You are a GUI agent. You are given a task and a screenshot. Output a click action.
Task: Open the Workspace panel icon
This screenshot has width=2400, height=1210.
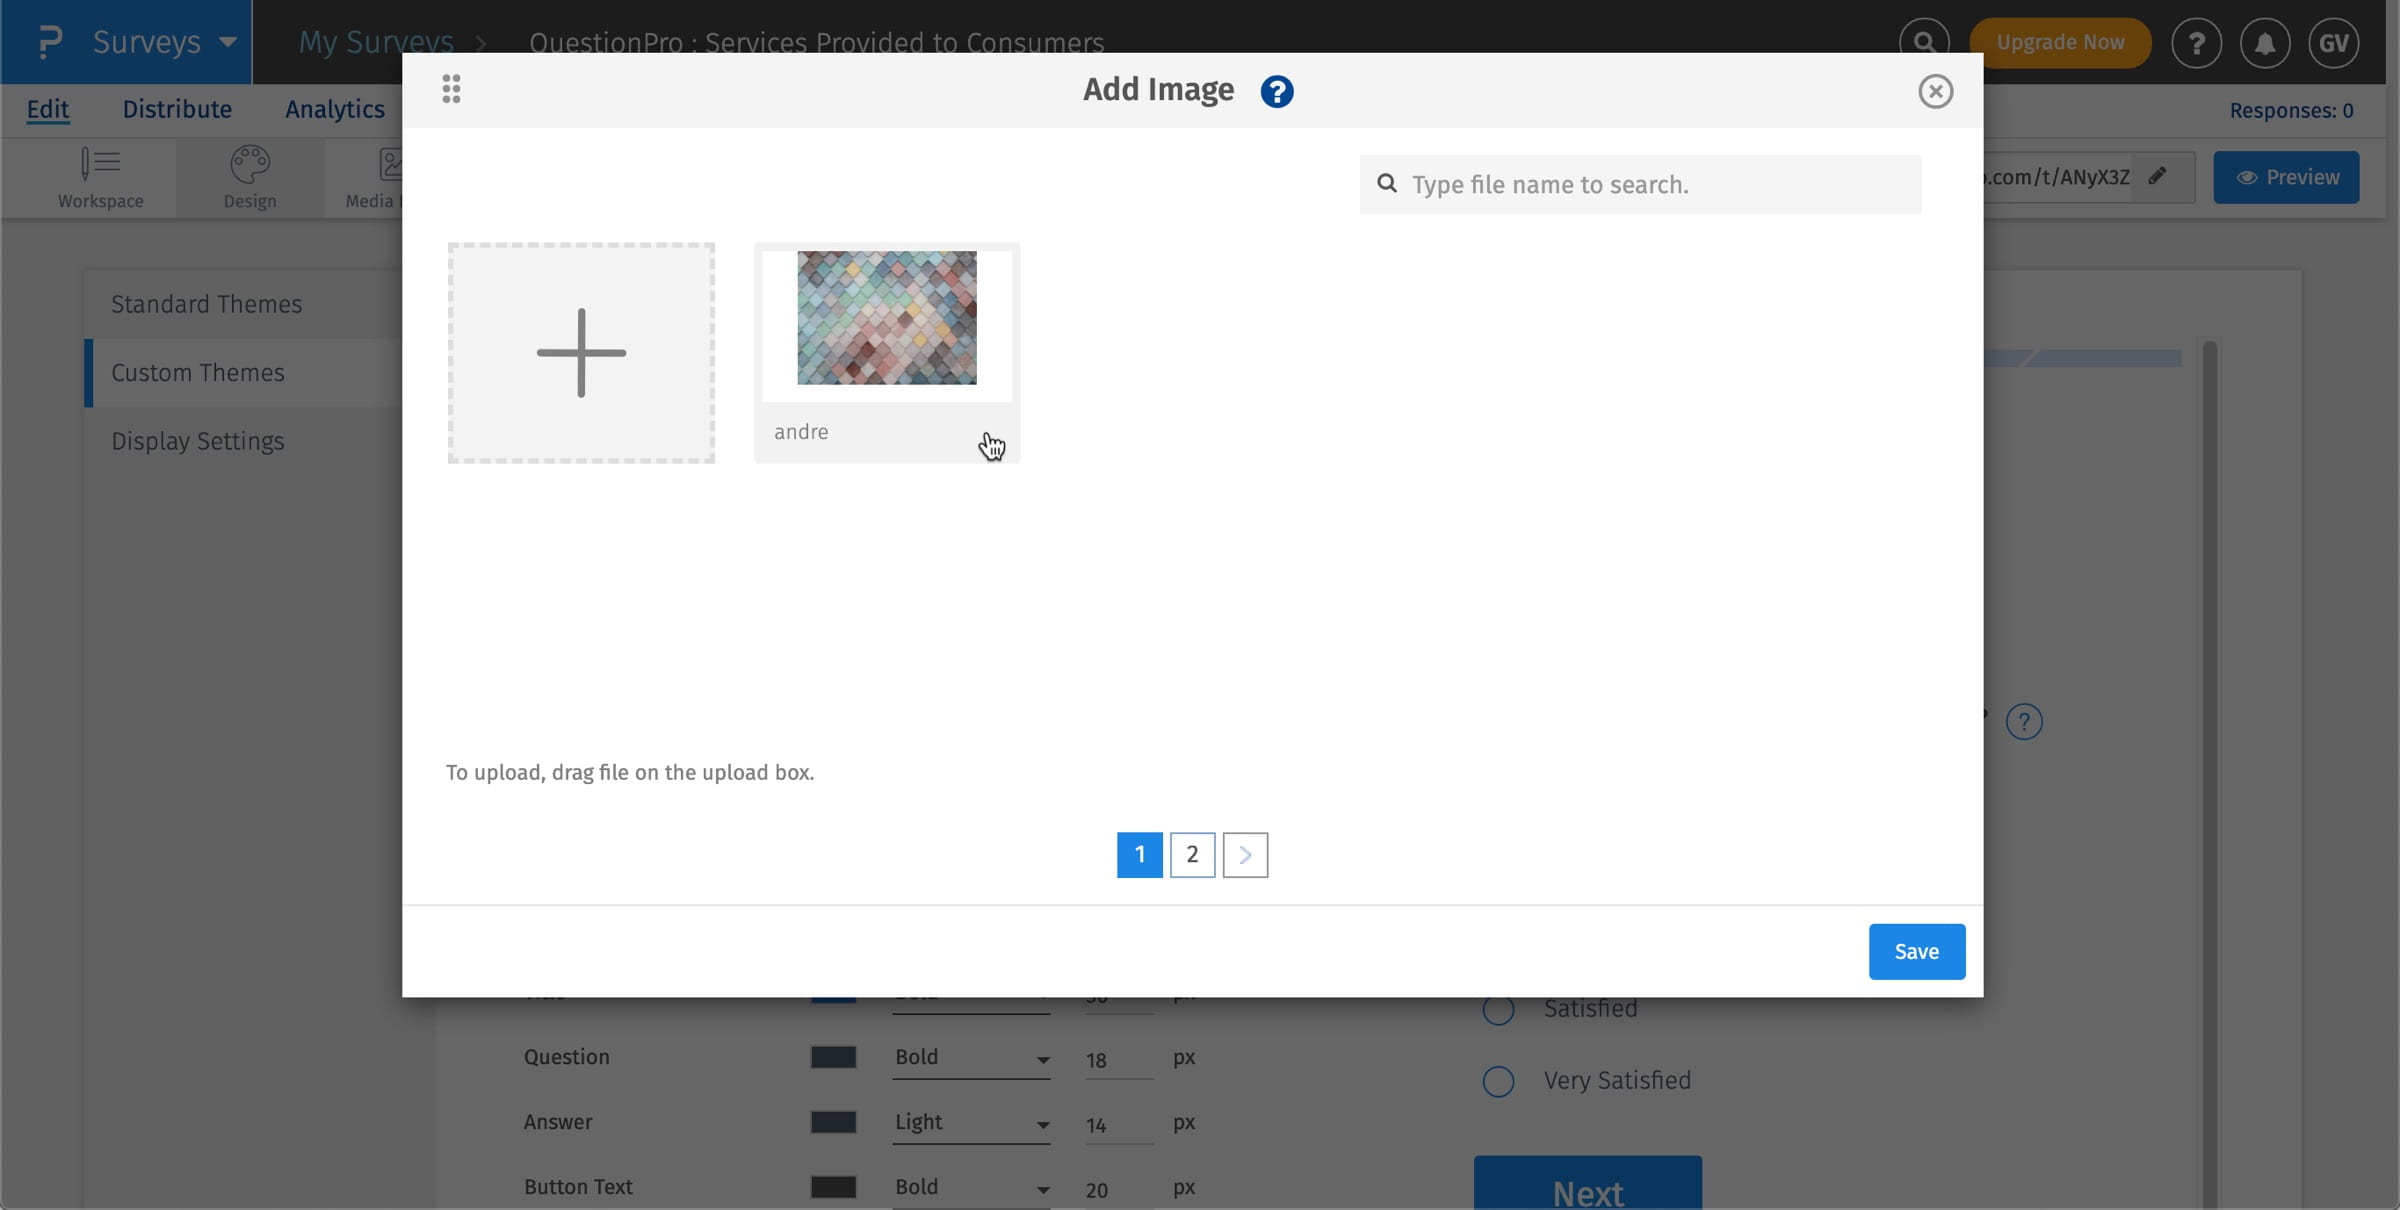pyautogui.click(x=100, y=163)
